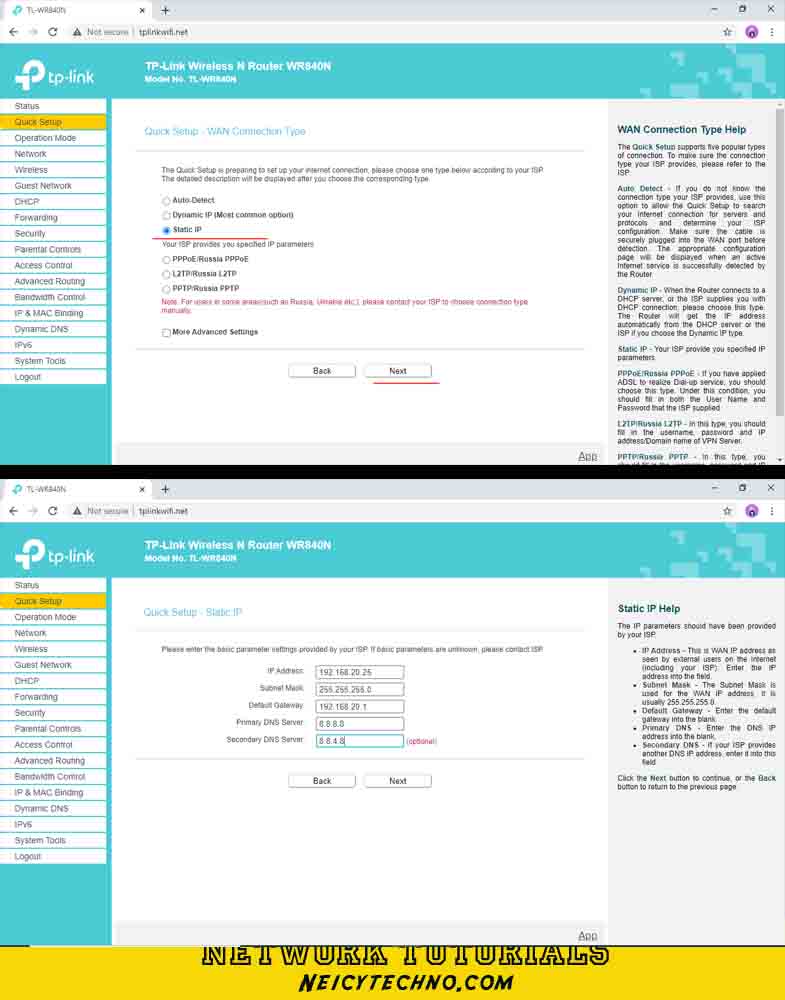This screenshot has width=785, height=1000.
Task: Click the IP Address input field
Action: click(x=360, y=672)
